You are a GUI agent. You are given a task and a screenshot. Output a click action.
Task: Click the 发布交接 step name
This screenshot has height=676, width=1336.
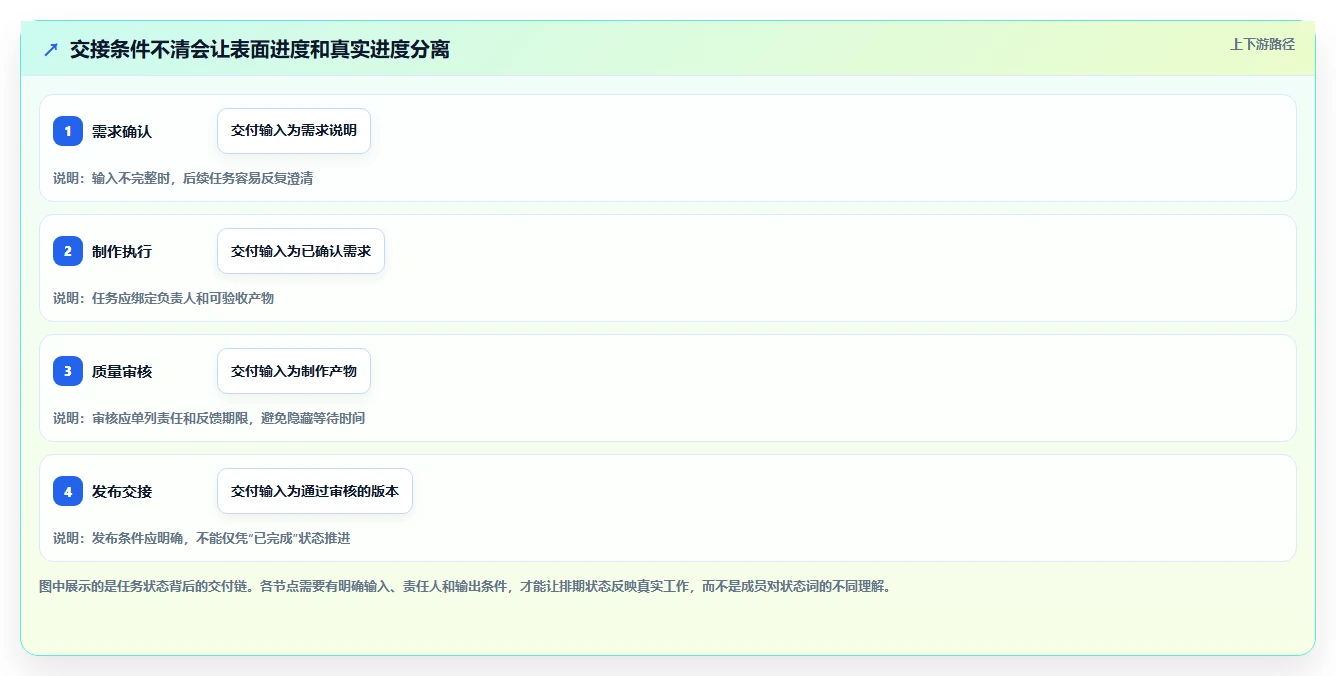(122, 491)
